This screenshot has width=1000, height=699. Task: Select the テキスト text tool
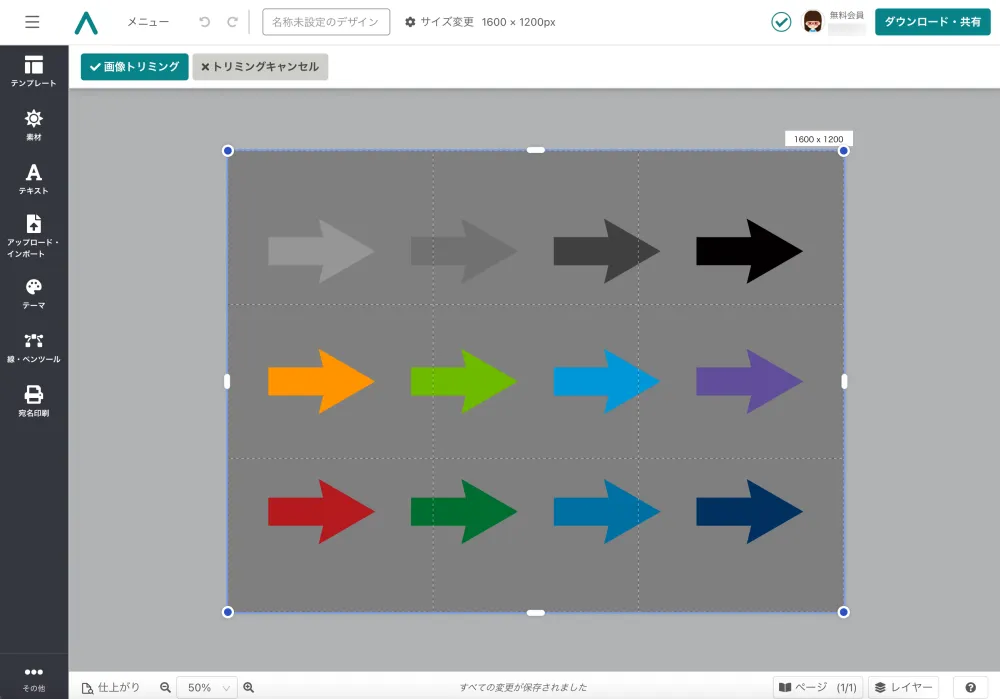[34, 178]
